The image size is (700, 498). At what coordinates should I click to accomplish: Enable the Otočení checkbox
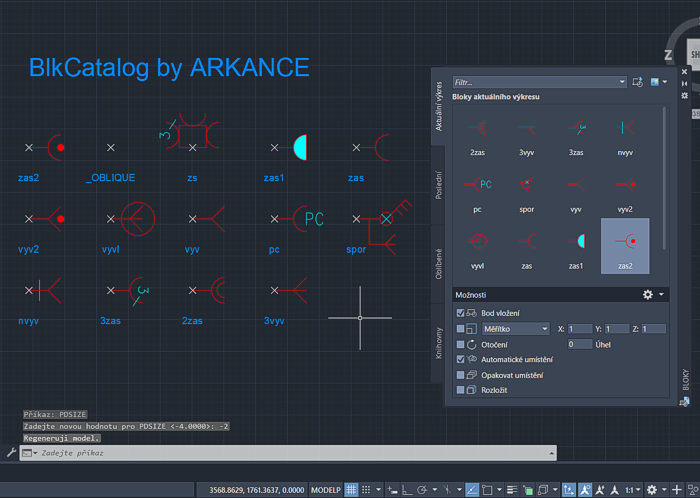point(461,344)
